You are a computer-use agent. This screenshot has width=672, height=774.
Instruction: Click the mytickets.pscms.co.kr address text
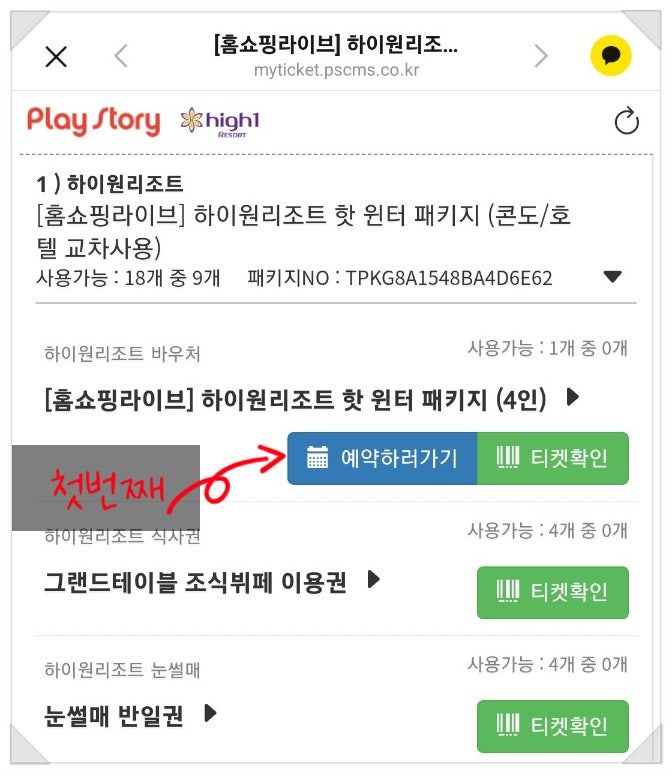(x=336, y=70)
